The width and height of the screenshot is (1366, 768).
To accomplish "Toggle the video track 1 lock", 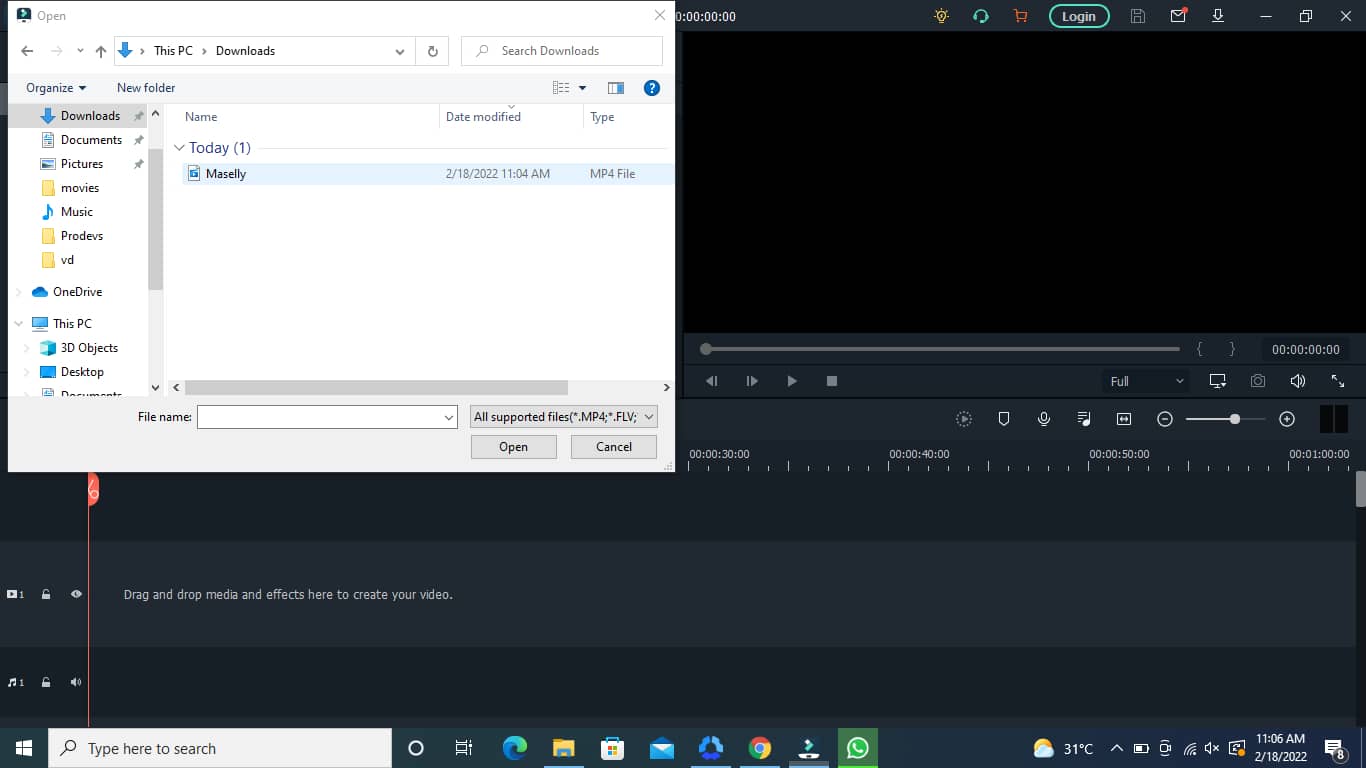I will click(46, 594).
